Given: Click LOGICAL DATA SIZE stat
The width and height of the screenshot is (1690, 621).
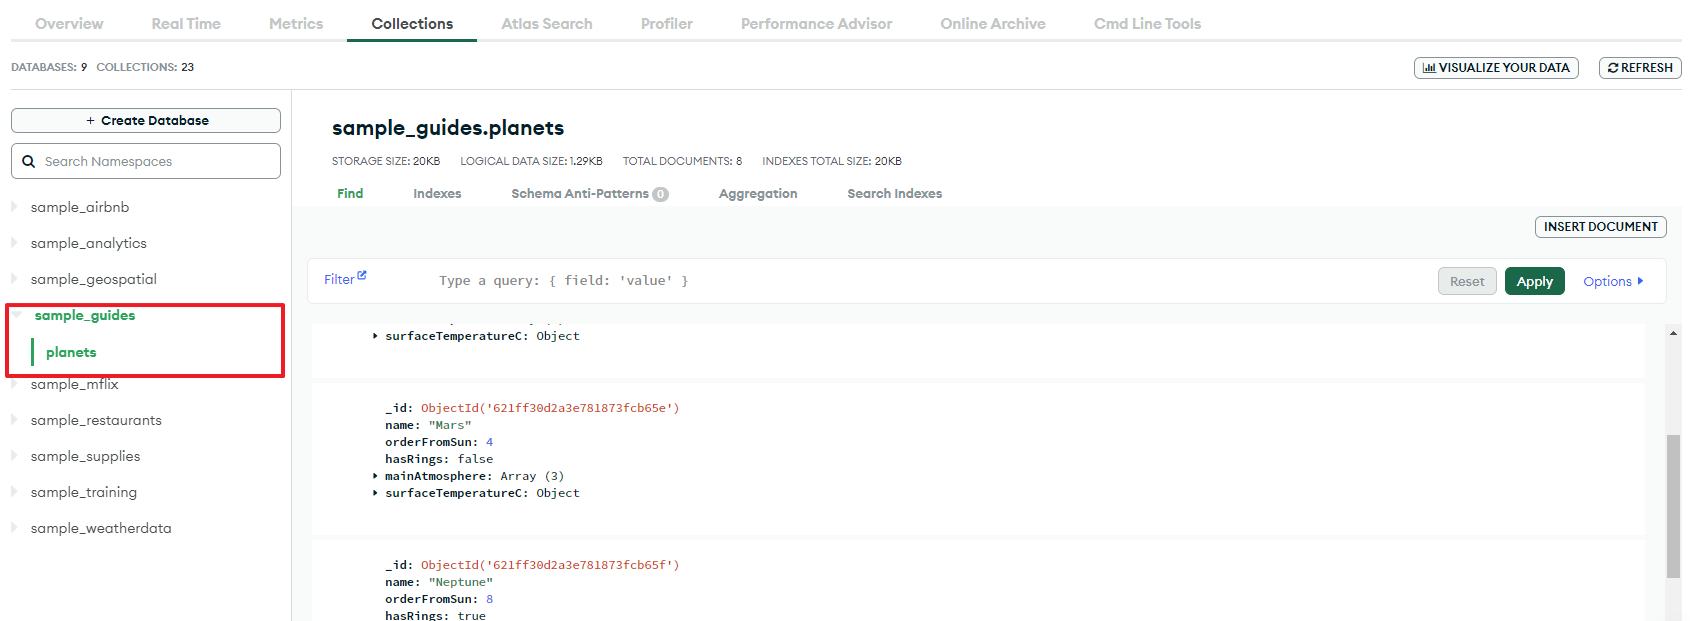Looking at the screenshot, I should point(531,161).
